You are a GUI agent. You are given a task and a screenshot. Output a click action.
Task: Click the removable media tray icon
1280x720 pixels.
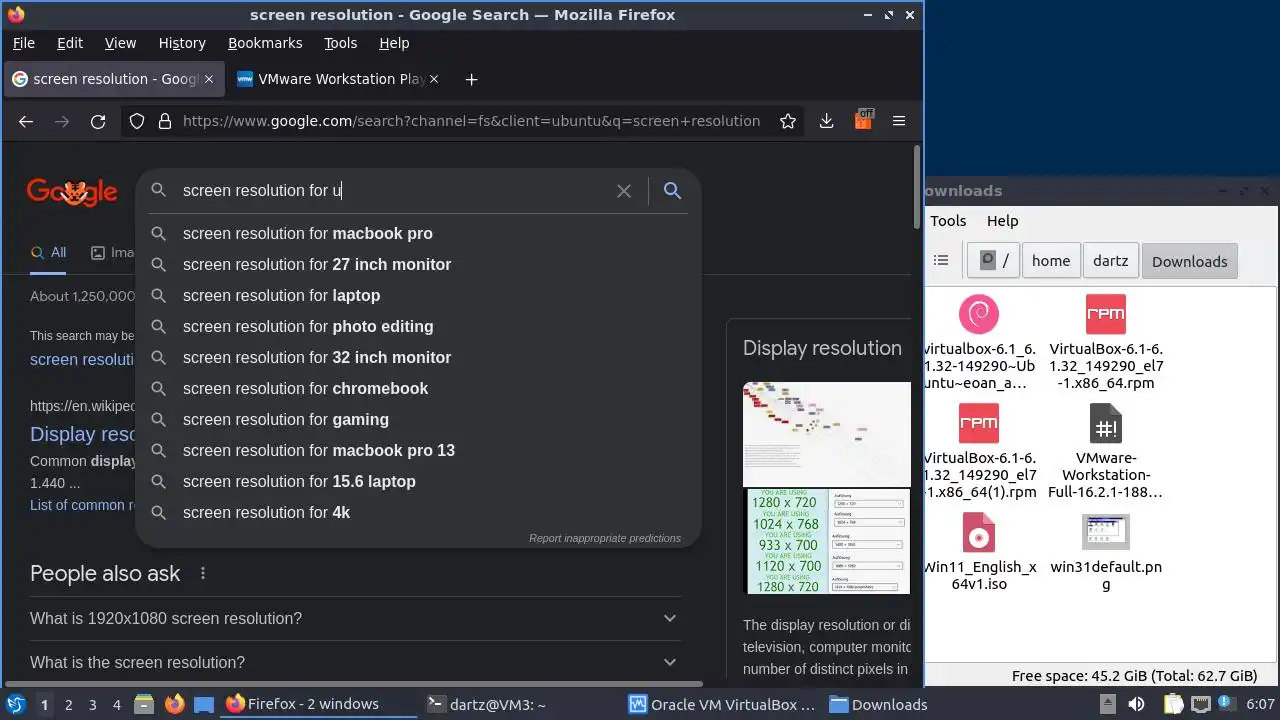(1107, 704)
